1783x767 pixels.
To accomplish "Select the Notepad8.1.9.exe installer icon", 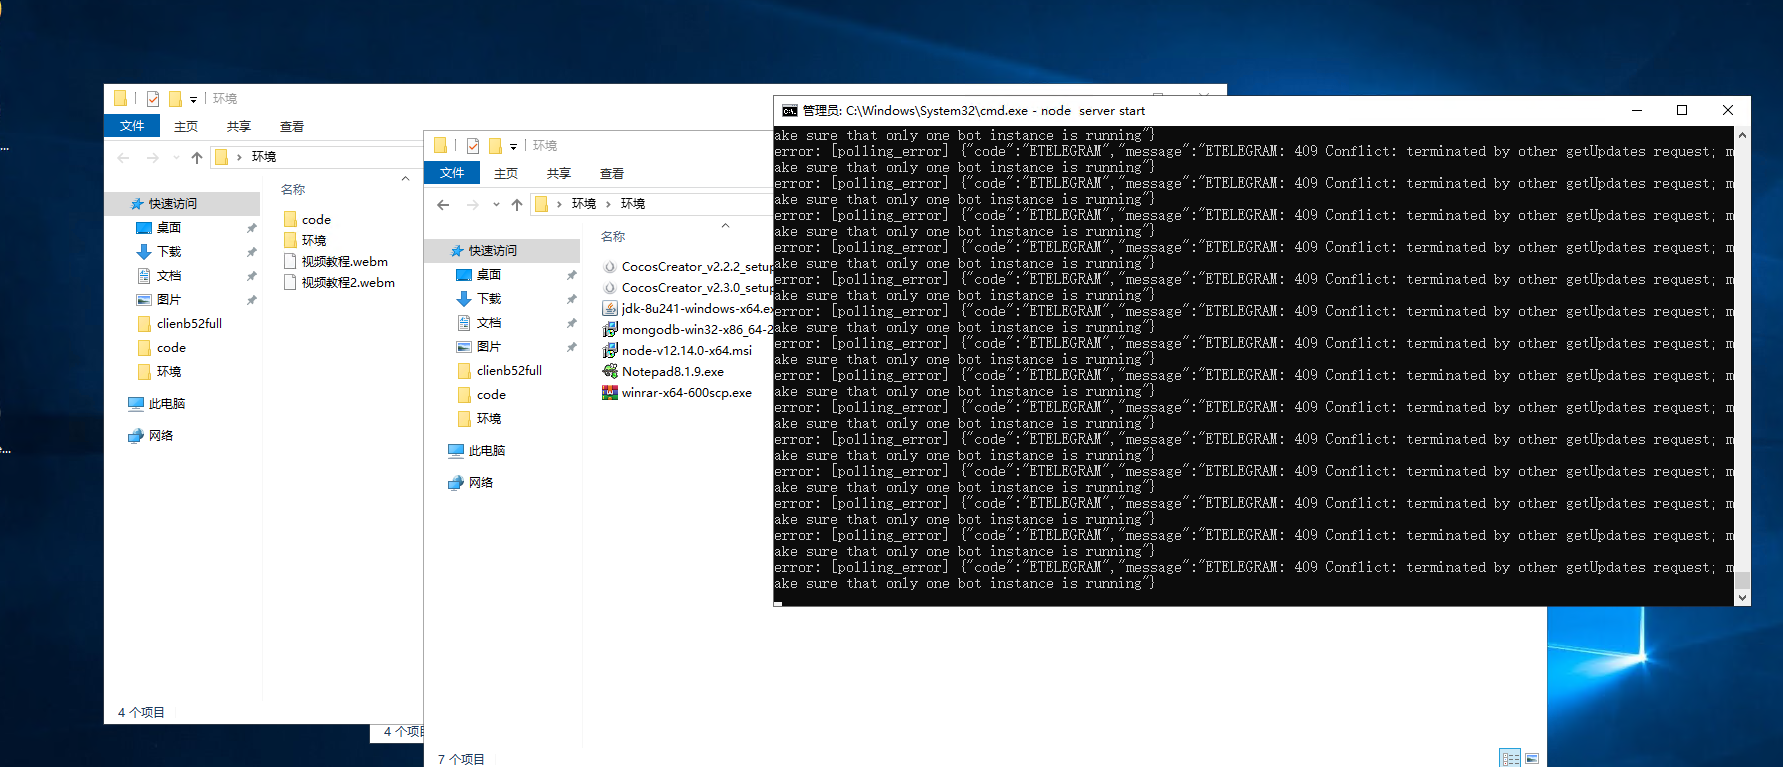I will pos(609,371).
